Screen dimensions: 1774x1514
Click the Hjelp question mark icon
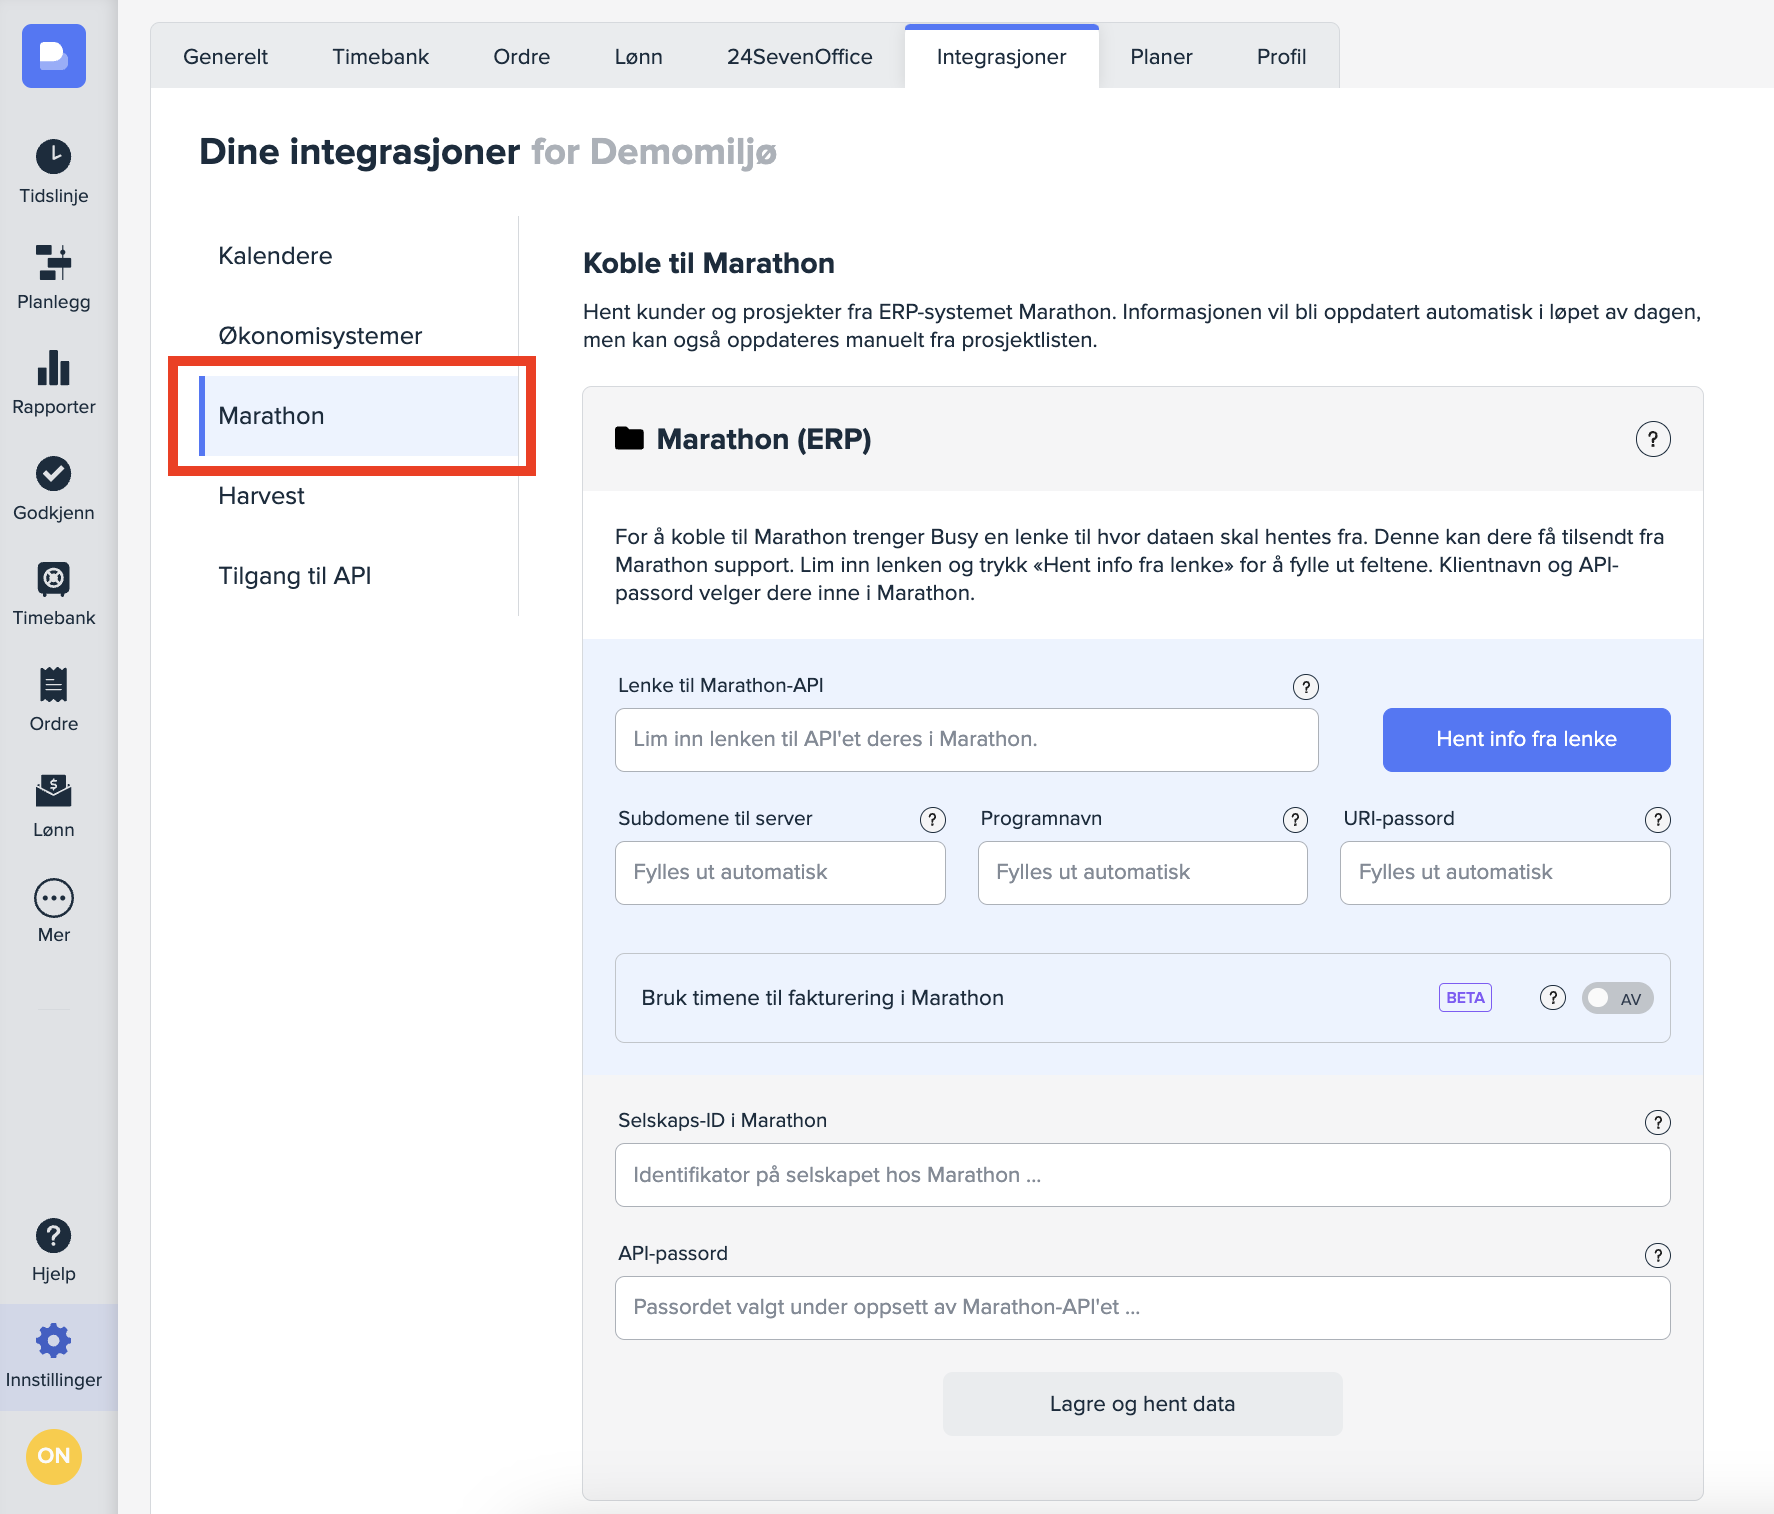point(54,1236)
